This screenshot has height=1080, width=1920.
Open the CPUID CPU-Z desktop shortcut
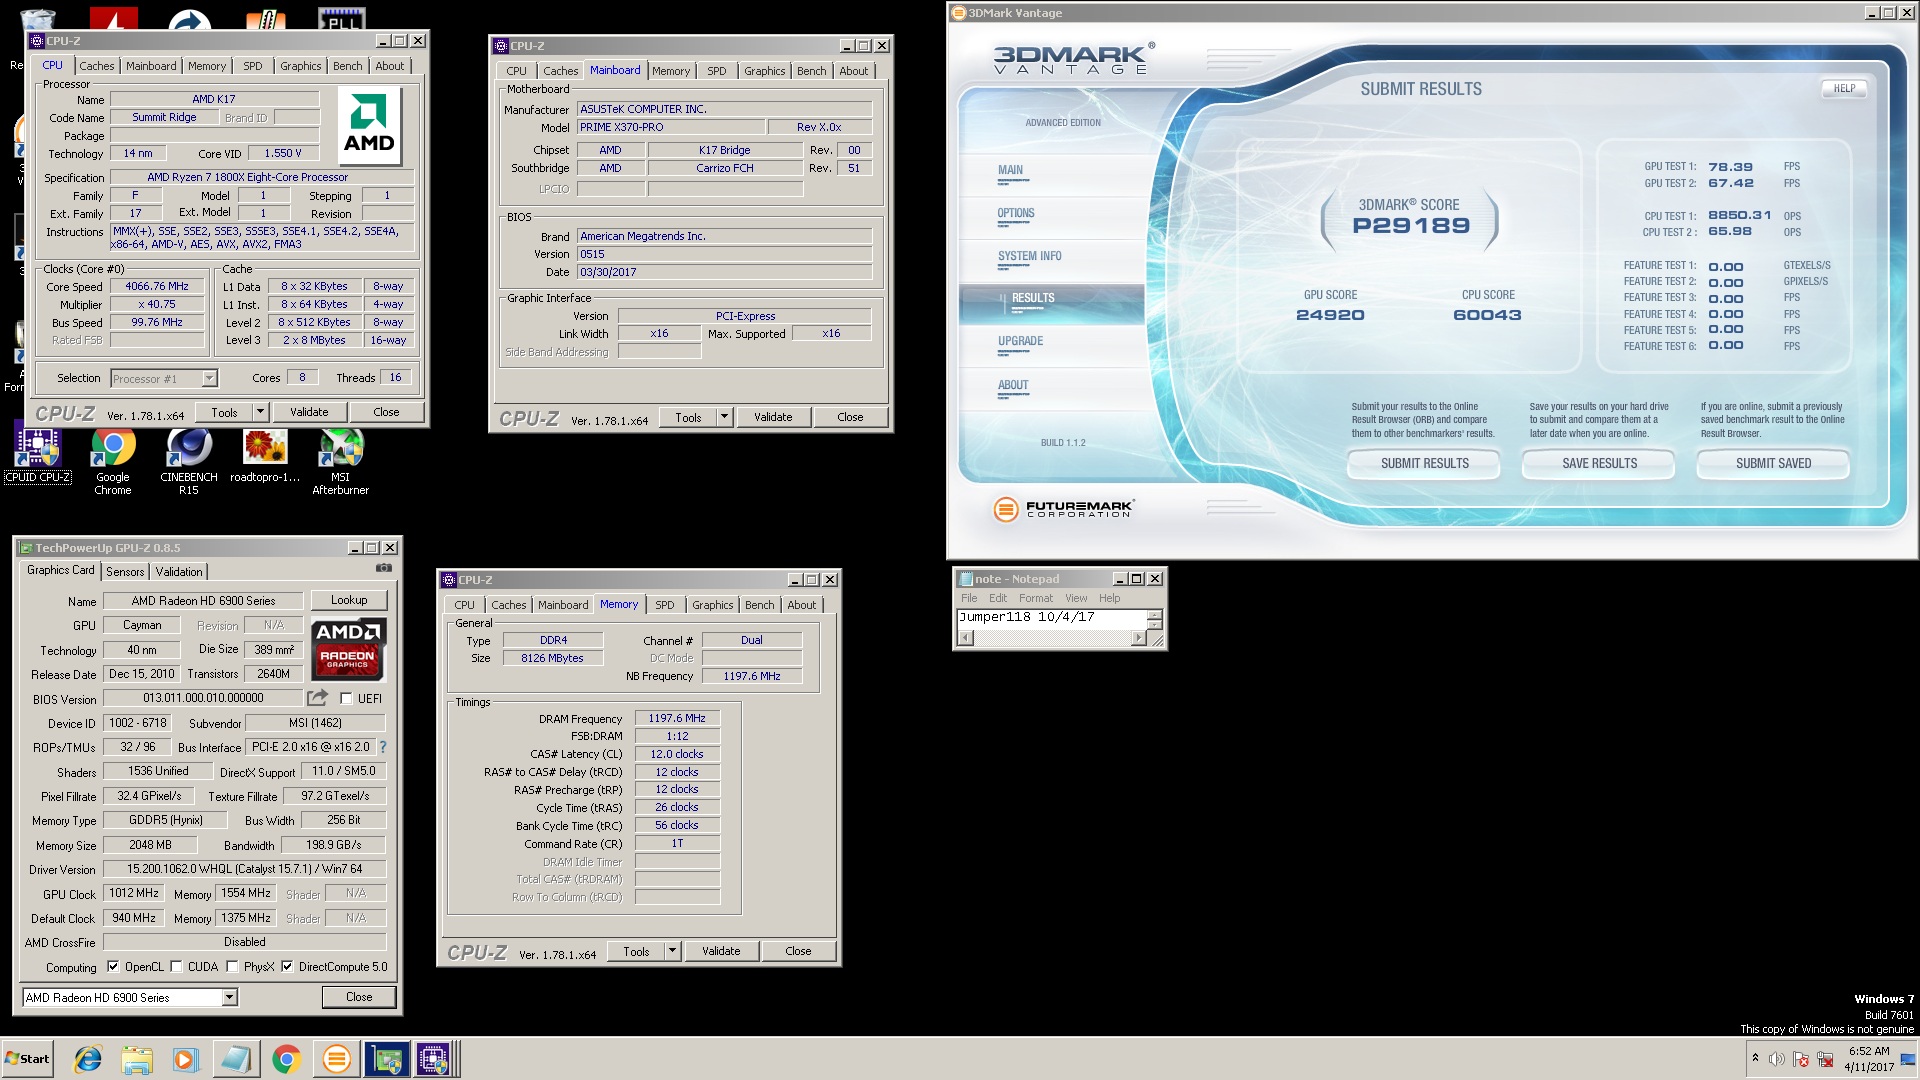tap(38, 455)
